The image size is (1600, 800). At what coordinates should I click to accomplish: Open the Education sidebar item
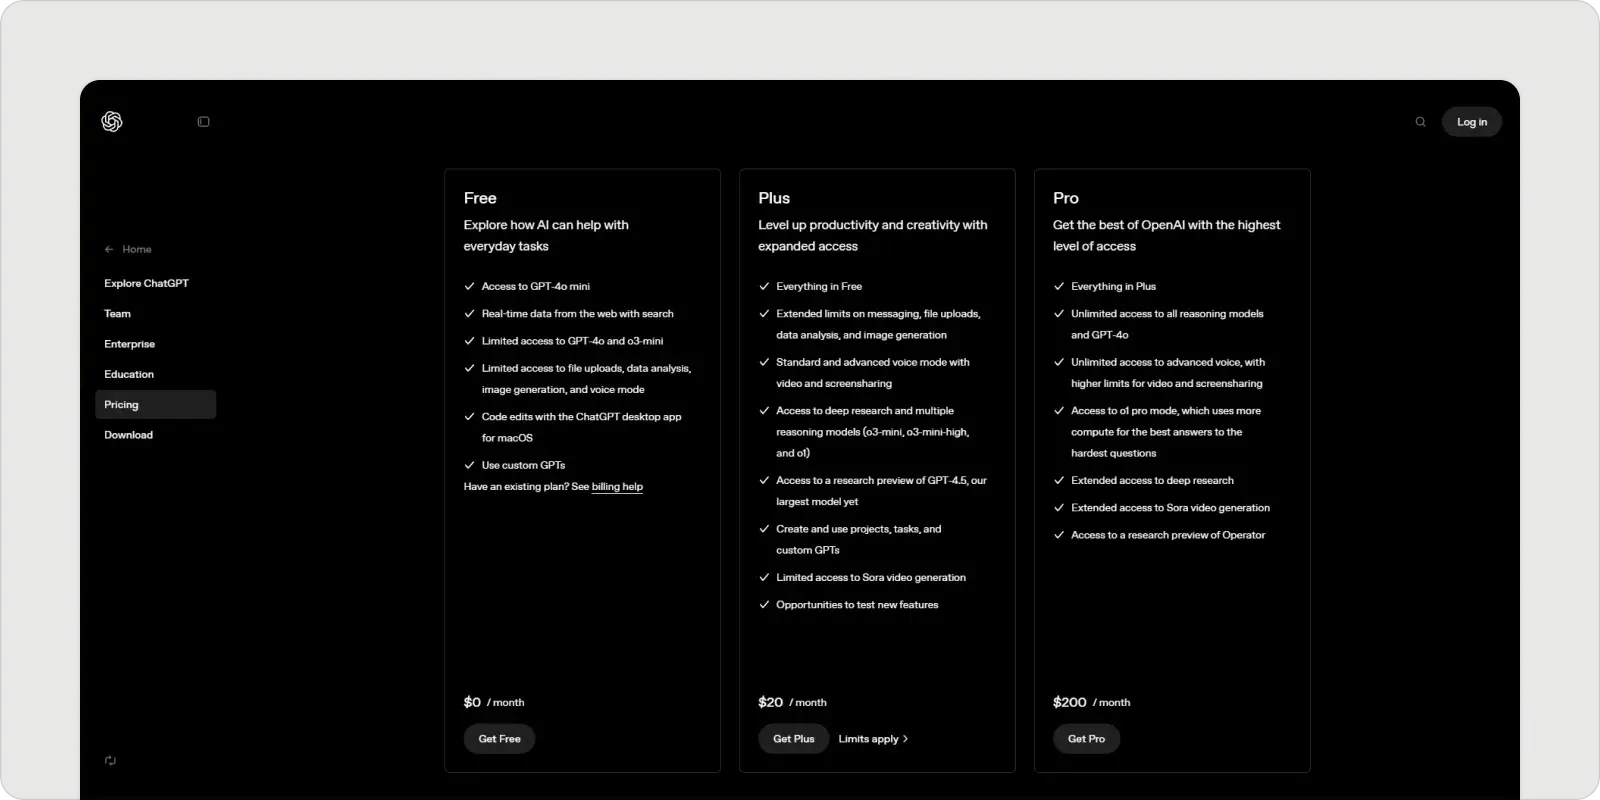[x=129, y=374]
